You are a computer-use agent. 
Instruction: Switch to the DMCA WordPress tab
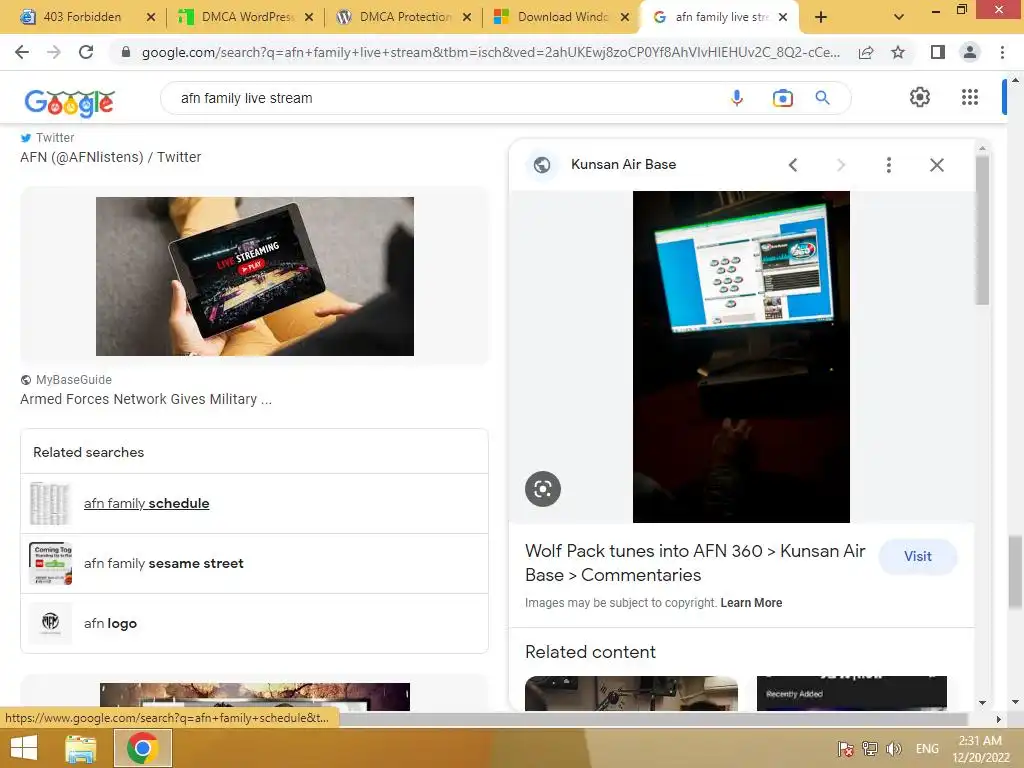pos(248,17)
